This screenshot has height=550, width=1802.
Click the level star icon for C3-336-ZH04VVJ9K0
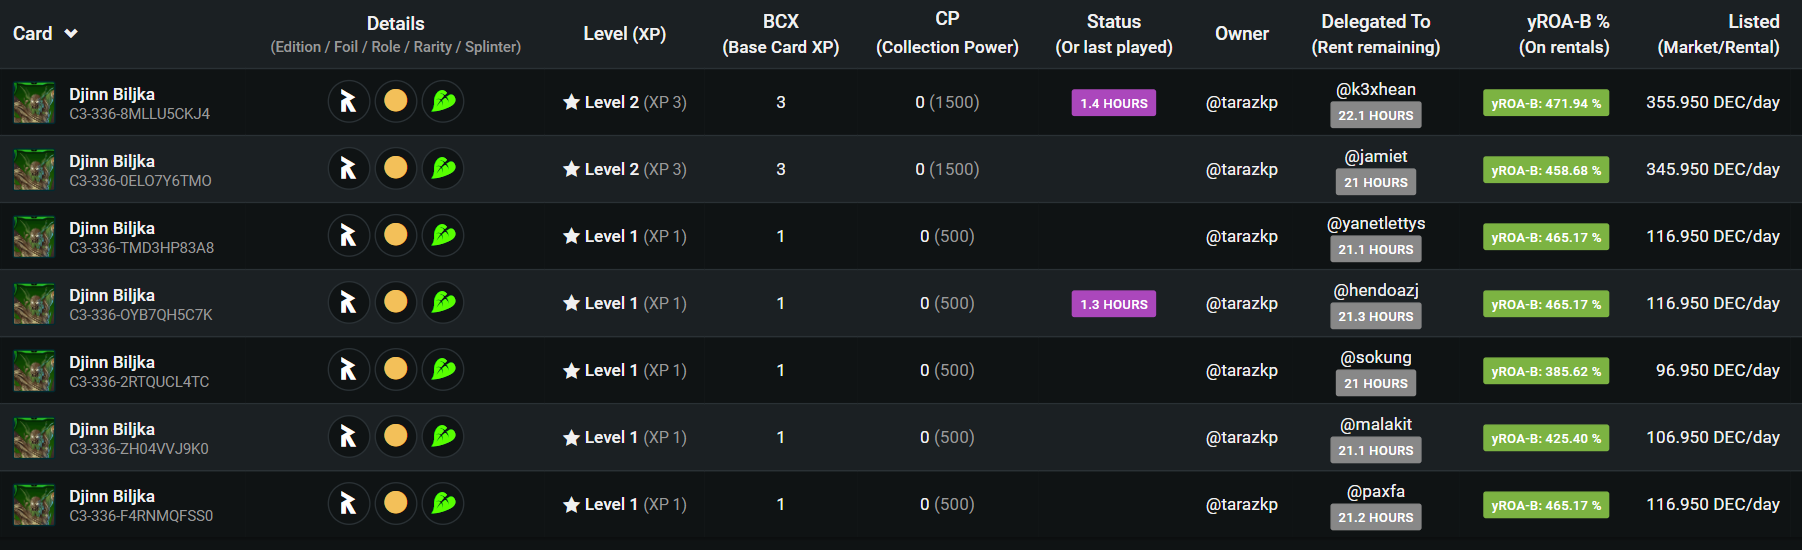tap(571, 437)
